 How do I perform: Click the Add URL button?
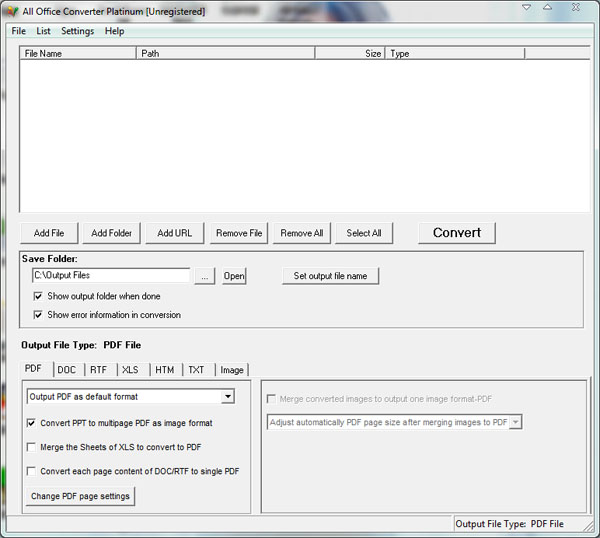[x=174, y=233]
